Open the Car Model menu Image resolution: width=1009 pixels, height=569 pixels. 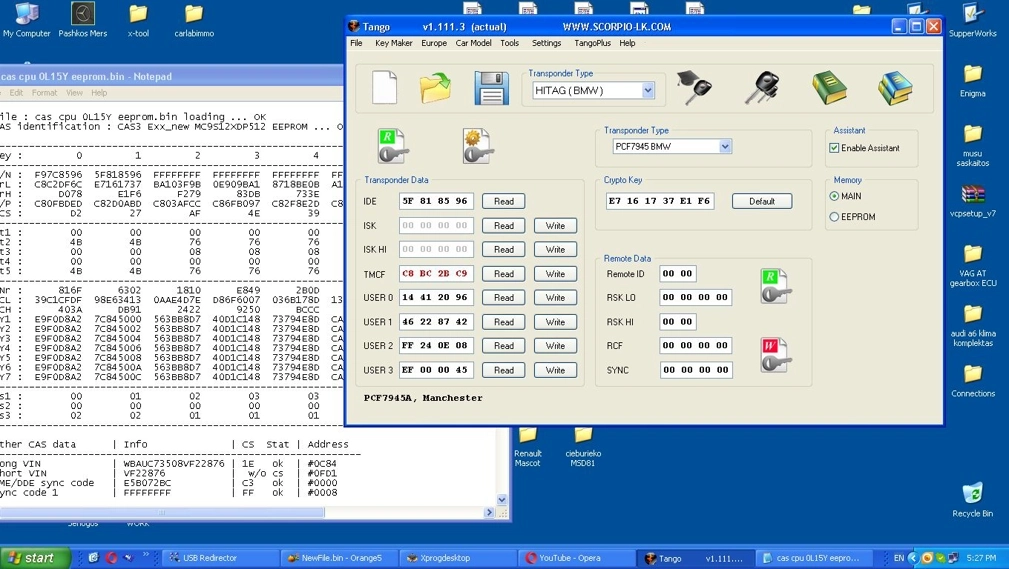[474, 43]
